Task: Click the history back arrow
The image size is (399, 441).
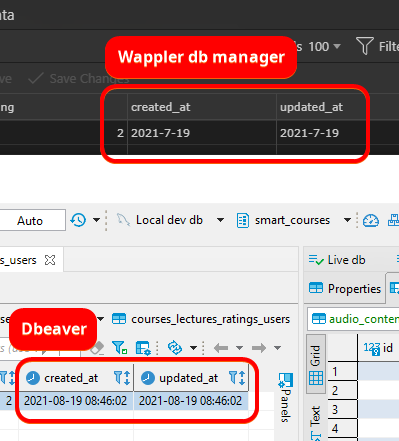Action: click(x=221, y=348)
